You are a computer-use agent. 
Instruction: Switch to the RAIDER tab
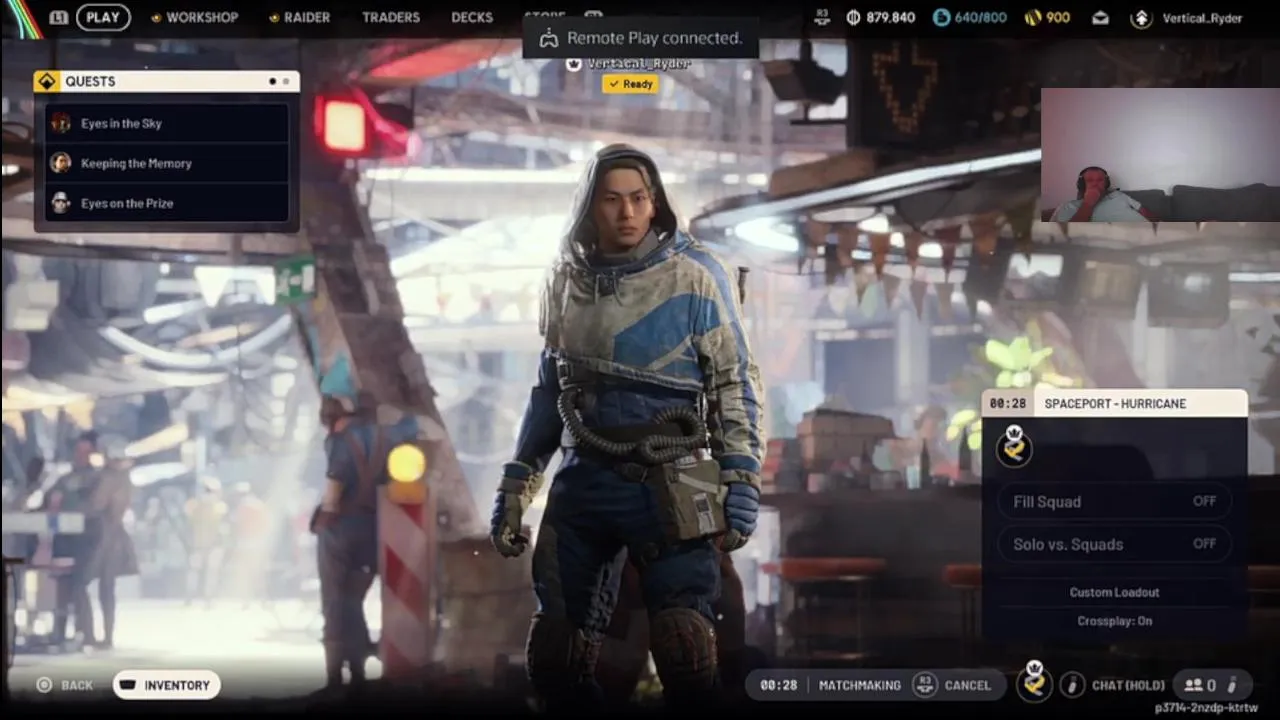(x=300, y=17)
